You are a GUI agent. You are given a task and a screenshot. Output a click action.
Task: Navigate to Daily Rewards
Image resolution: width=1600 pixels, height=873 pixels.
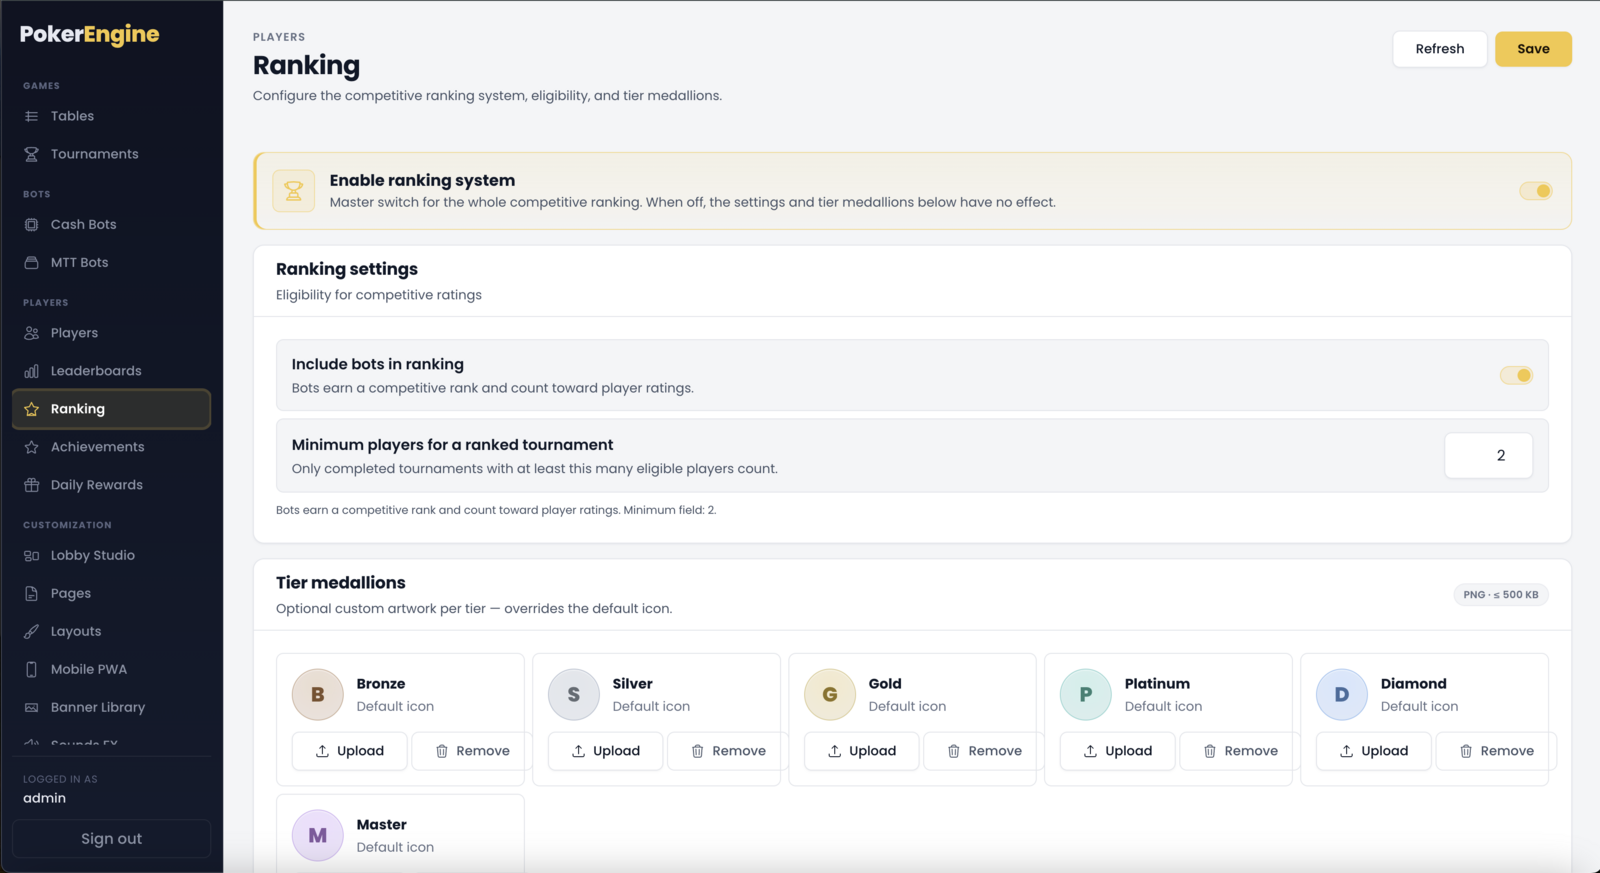pos(111,485)
